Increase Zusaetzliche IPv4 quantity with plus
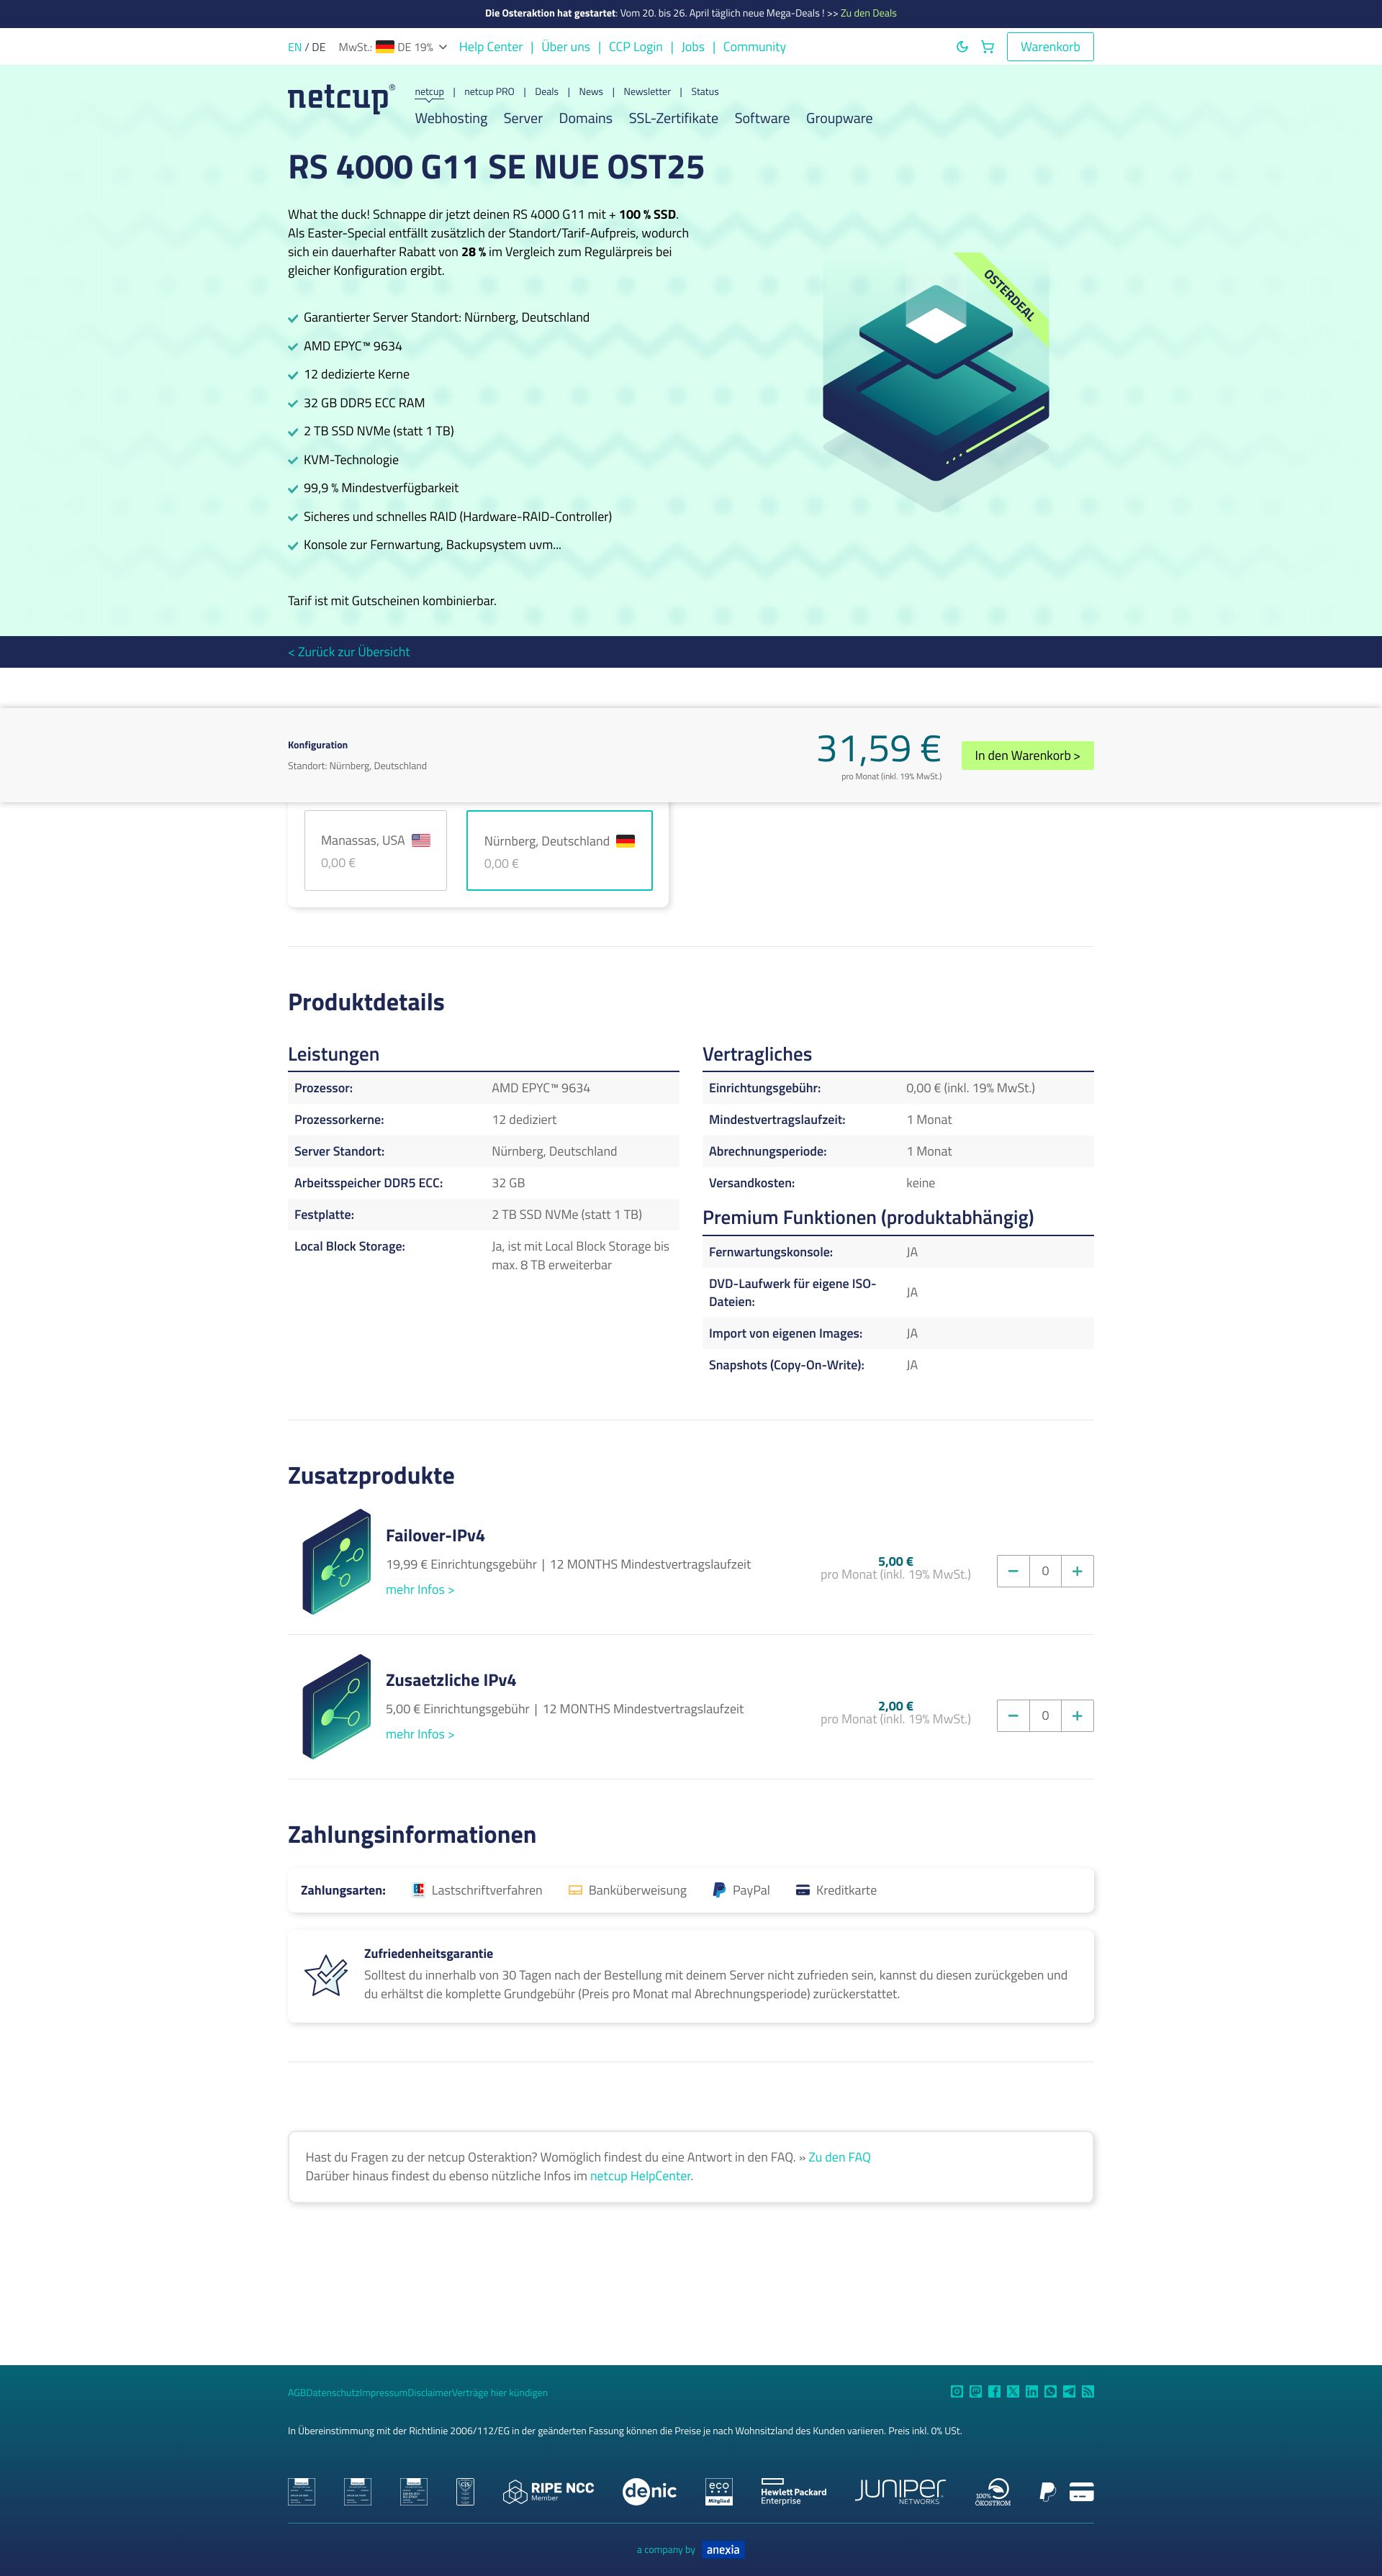This screenshot has width=1382, height=2576. click(x=1077, y=1716)
